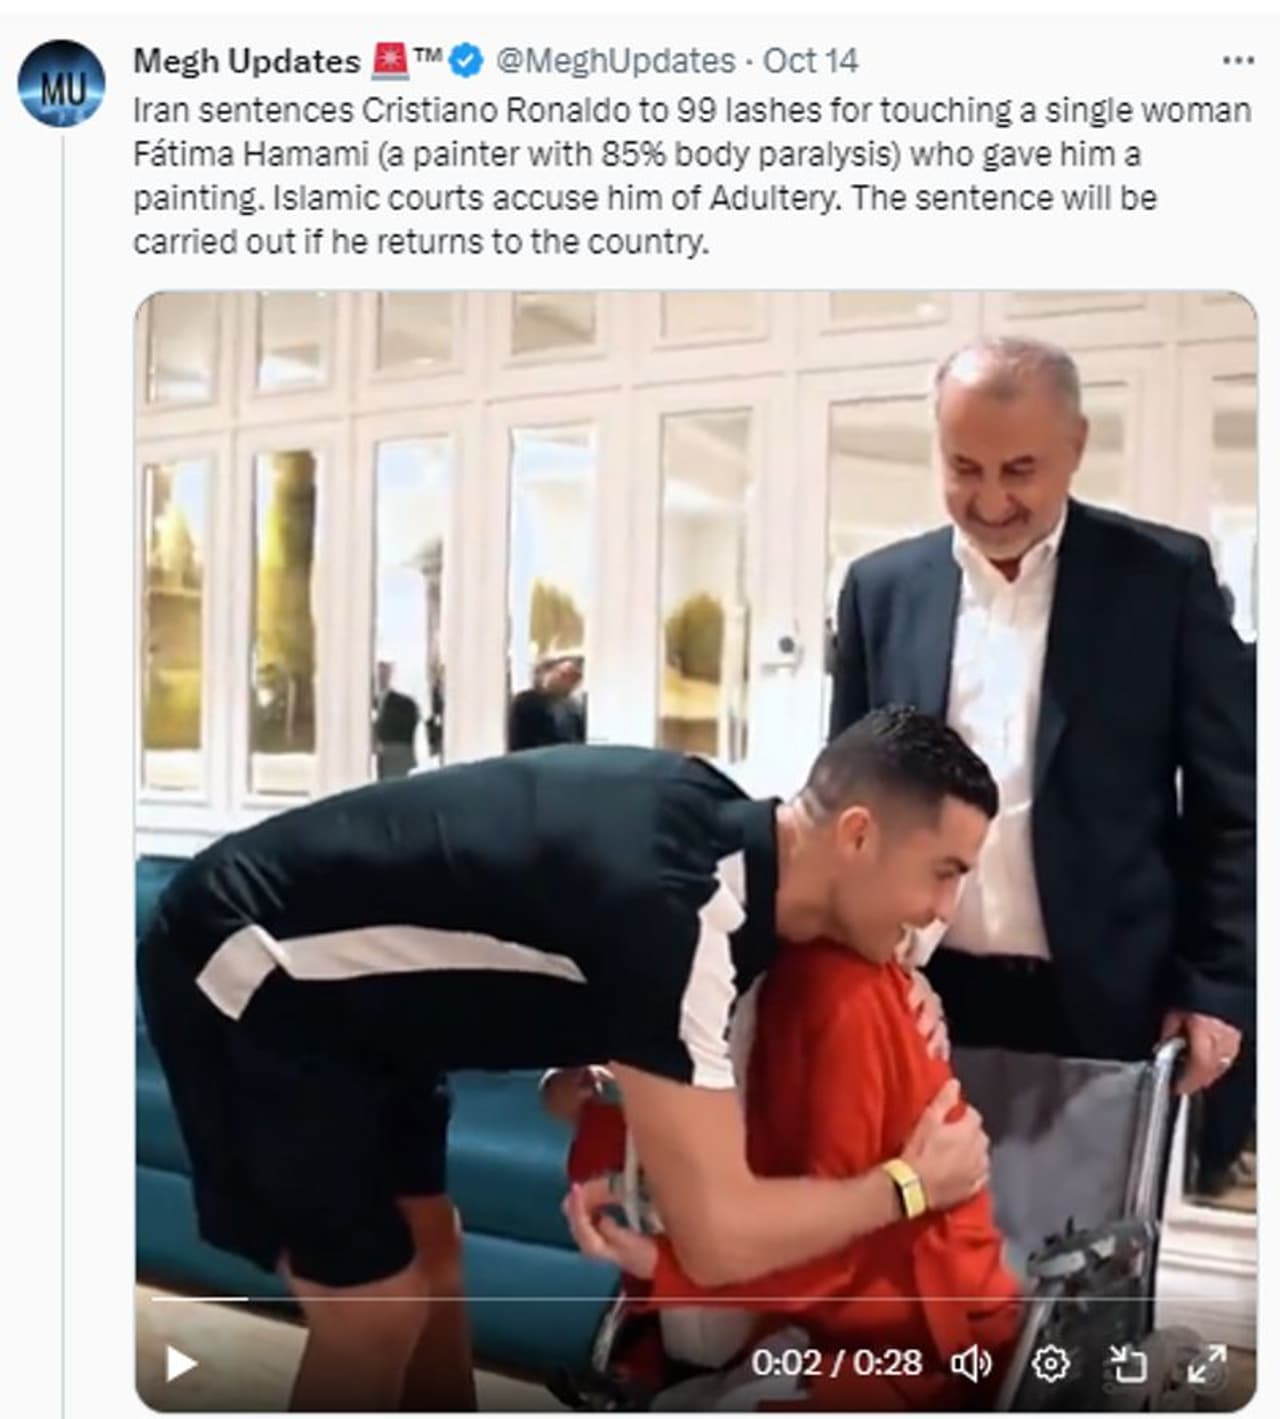Open the Oct 14 tweet timestamp

810,61
